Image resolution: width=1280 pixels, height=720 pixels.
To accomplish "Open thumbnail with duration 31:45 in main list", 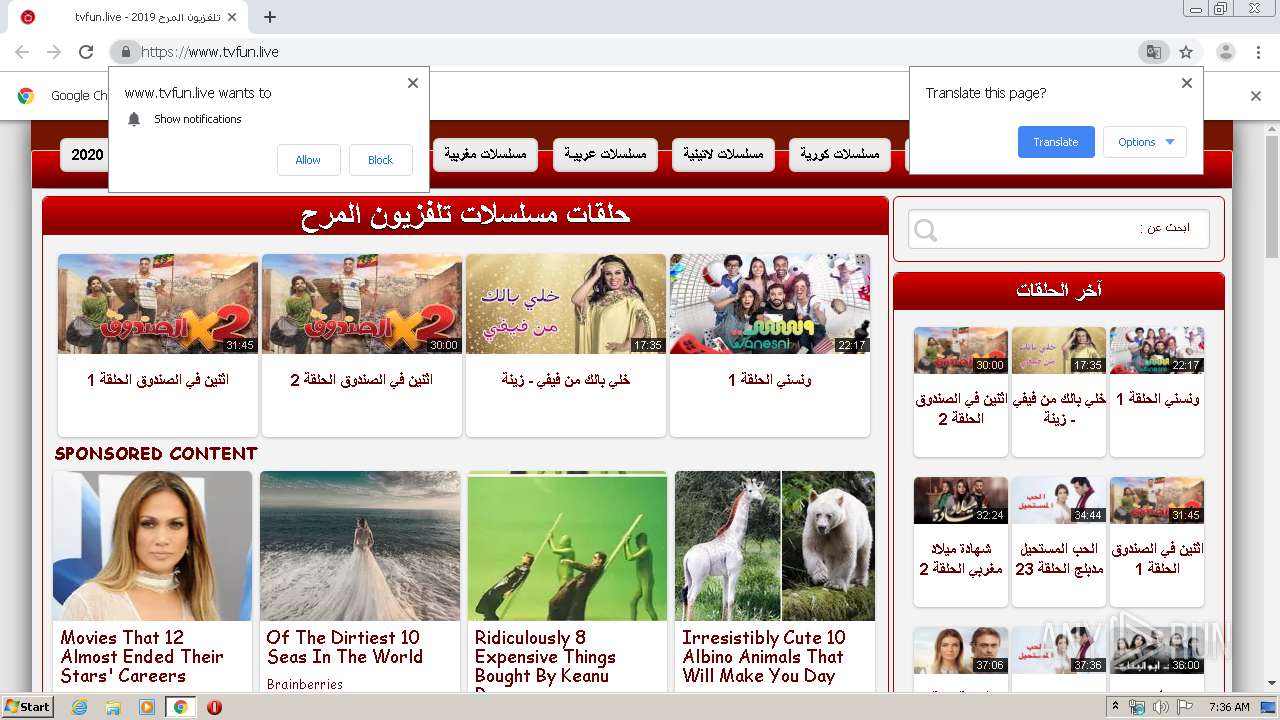I will click(x=158, y=304).
